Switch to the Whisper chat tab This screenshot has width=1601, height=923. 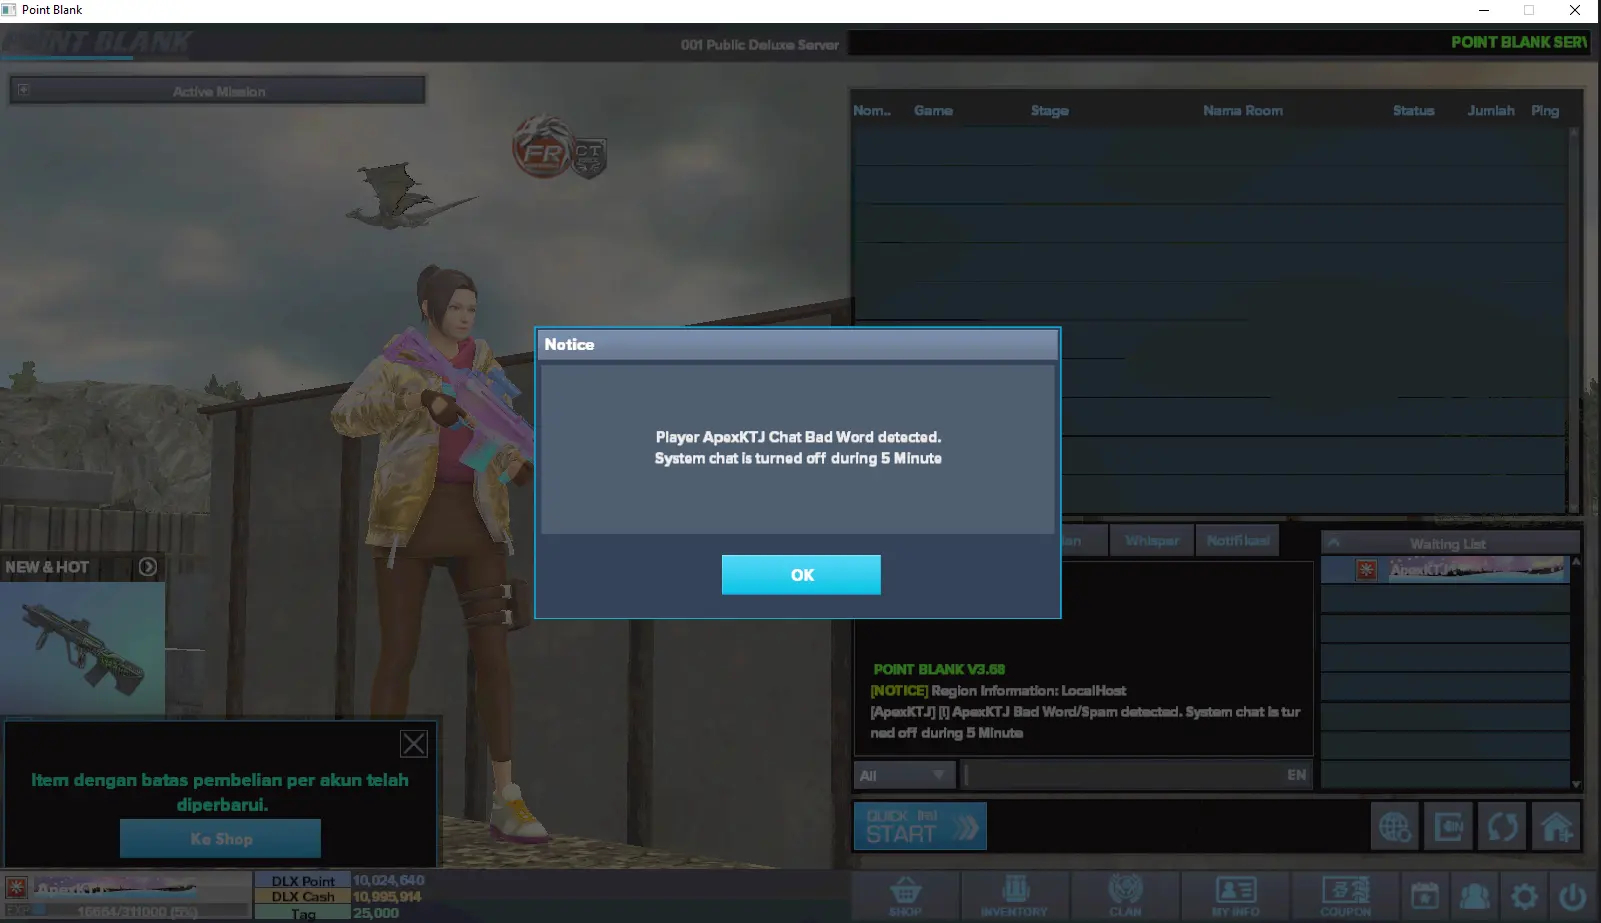[x=1152, y=541]
